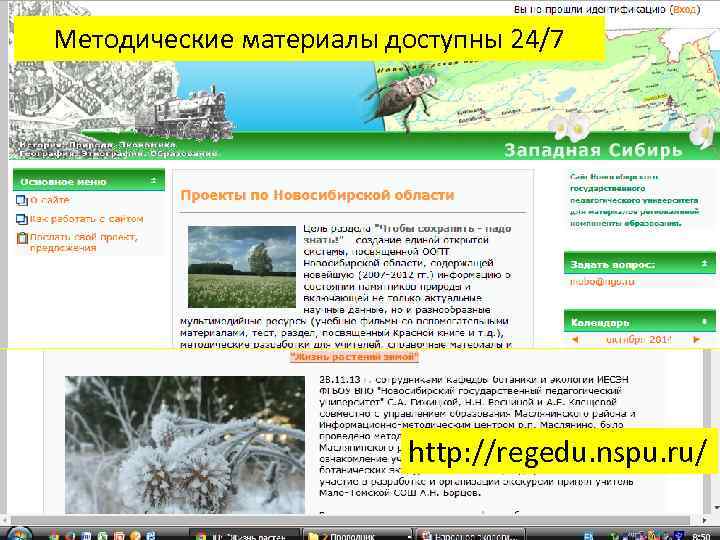Collapse the Основное меню panel
Screen dimensions: 720x540
click(x=154, y=181)
